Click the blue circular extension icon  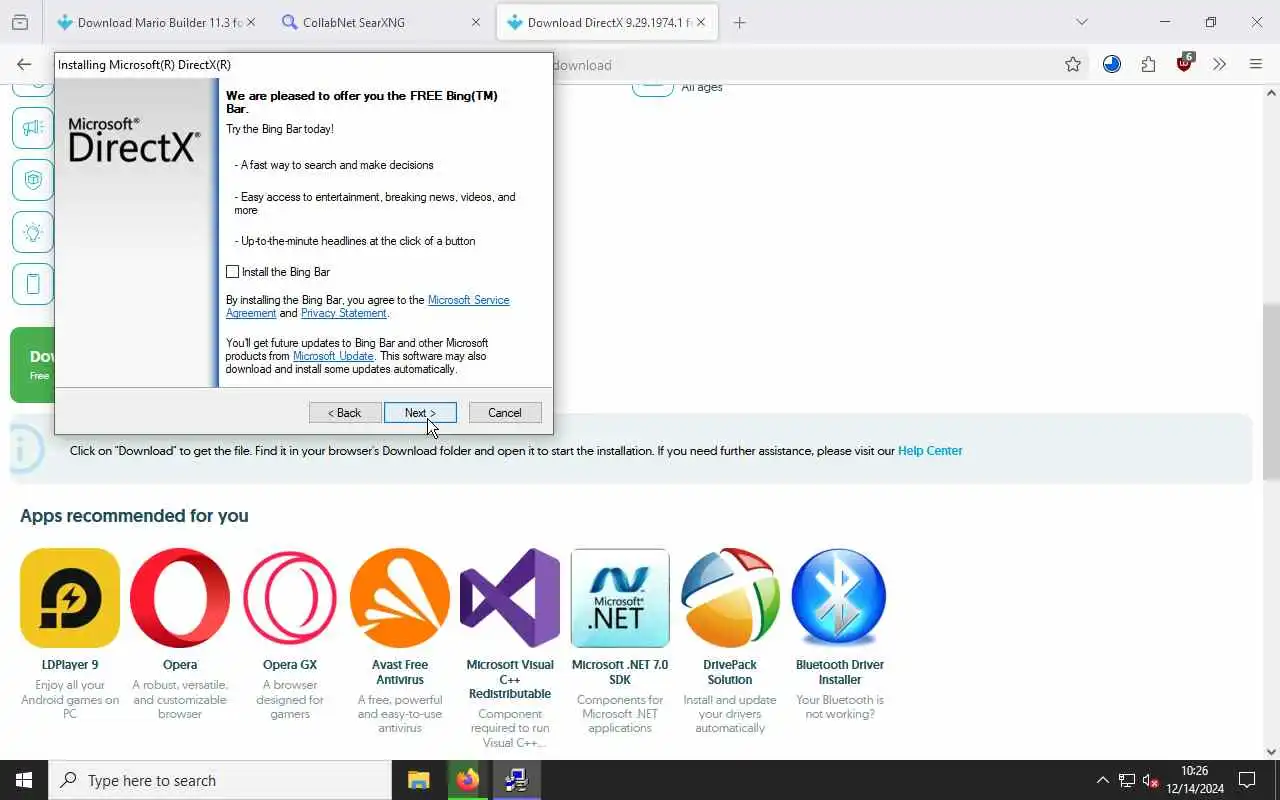tap(1112, 64)
